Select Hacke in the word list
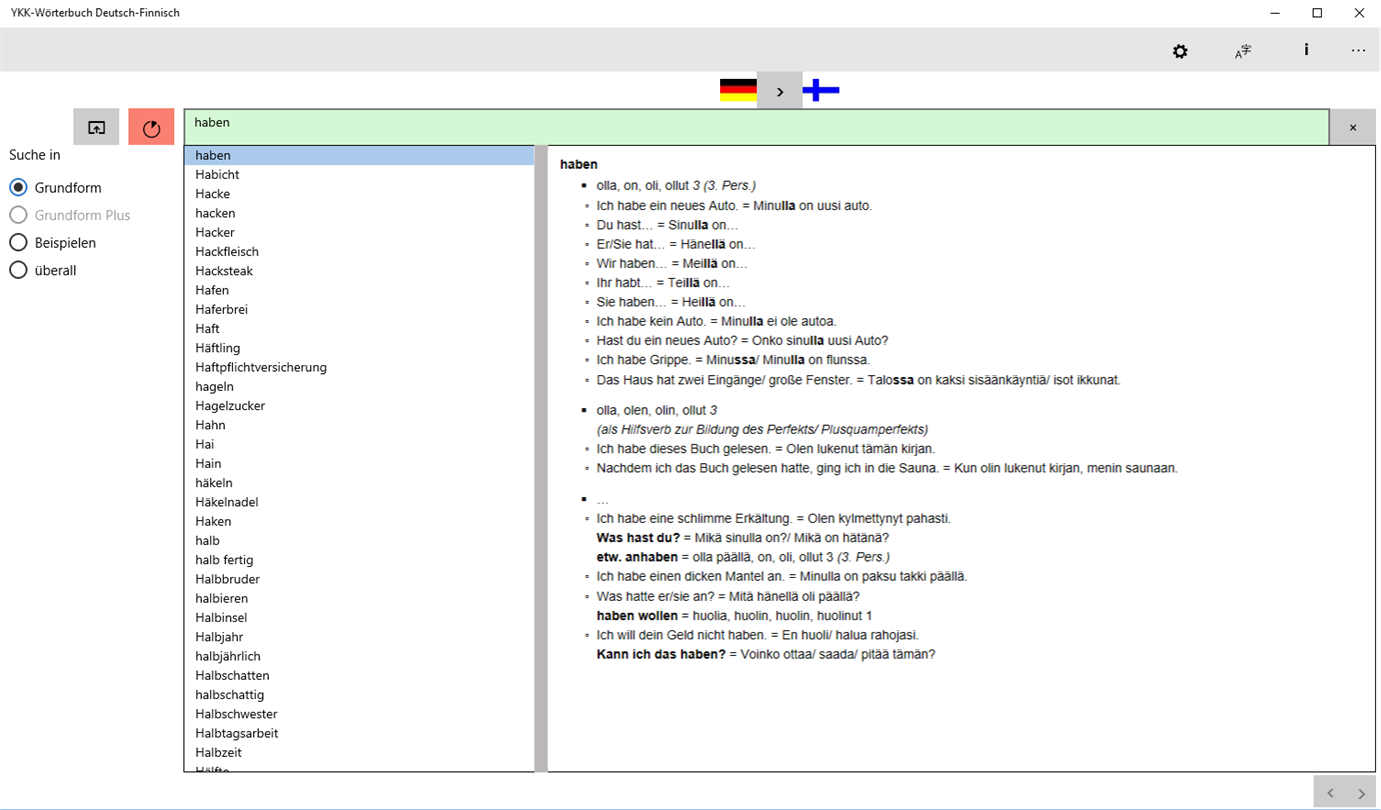This screenshot has width=1381, height=810. tap(360, 194)
